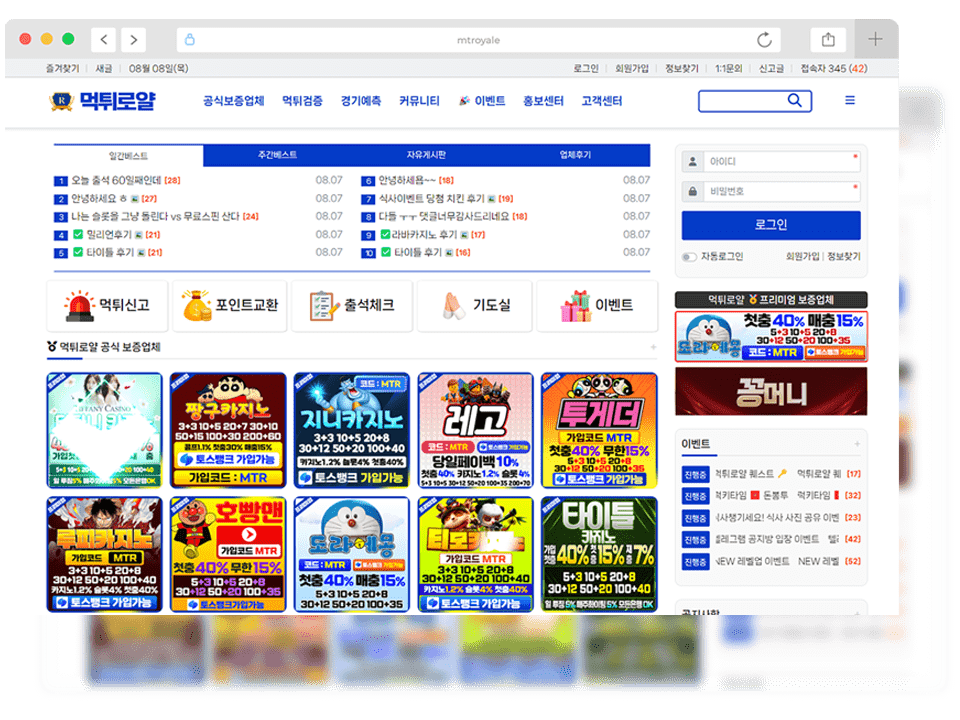The height and width of the screenshot is (720, 960).
Task: Open post '안녕하세용~~' ranked 6
Action: pyautogui.click(x=407, y=181)
